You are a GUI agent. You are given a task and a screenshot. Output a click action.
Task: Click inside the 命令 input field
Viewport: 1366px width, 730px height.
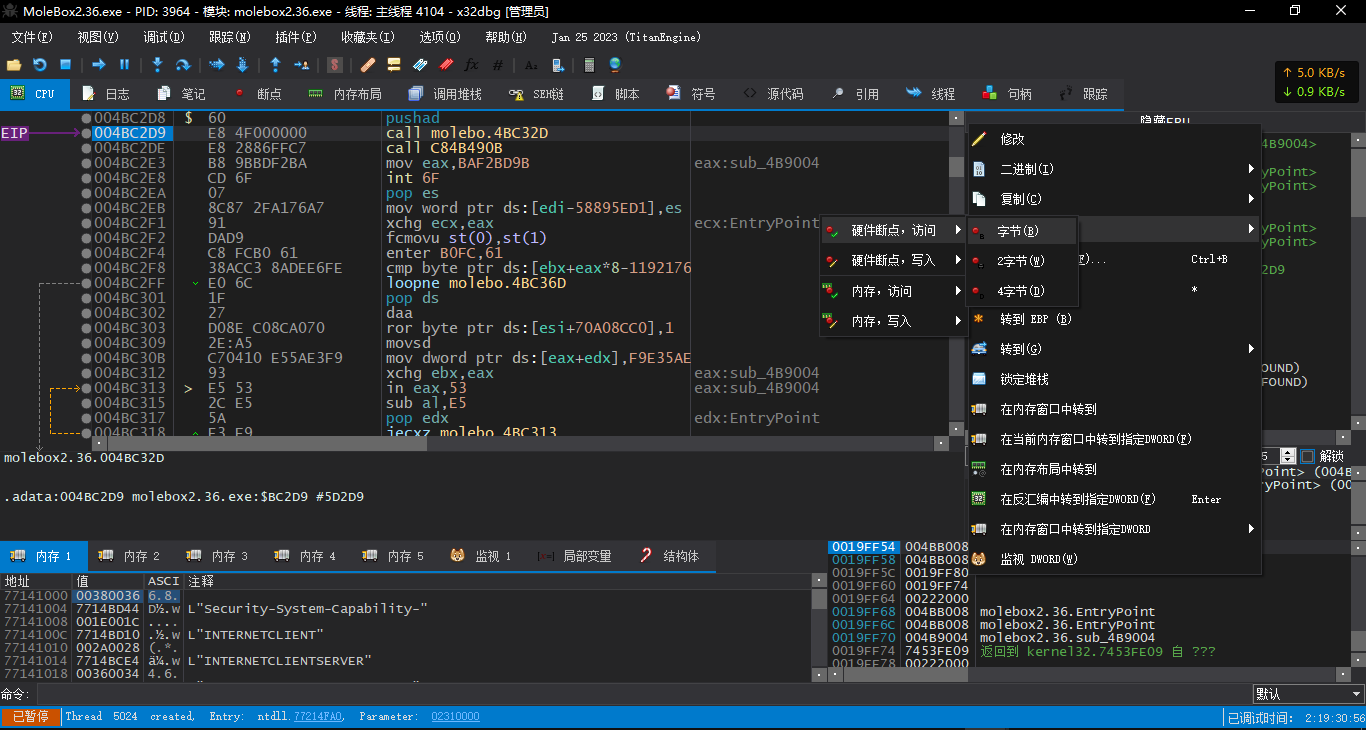tap(640, 694)
